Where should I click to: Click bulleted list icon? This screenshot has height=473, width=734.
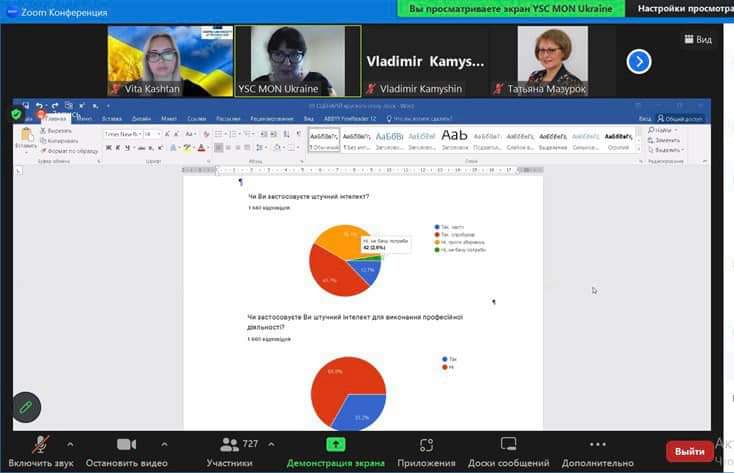pos(219,134)
